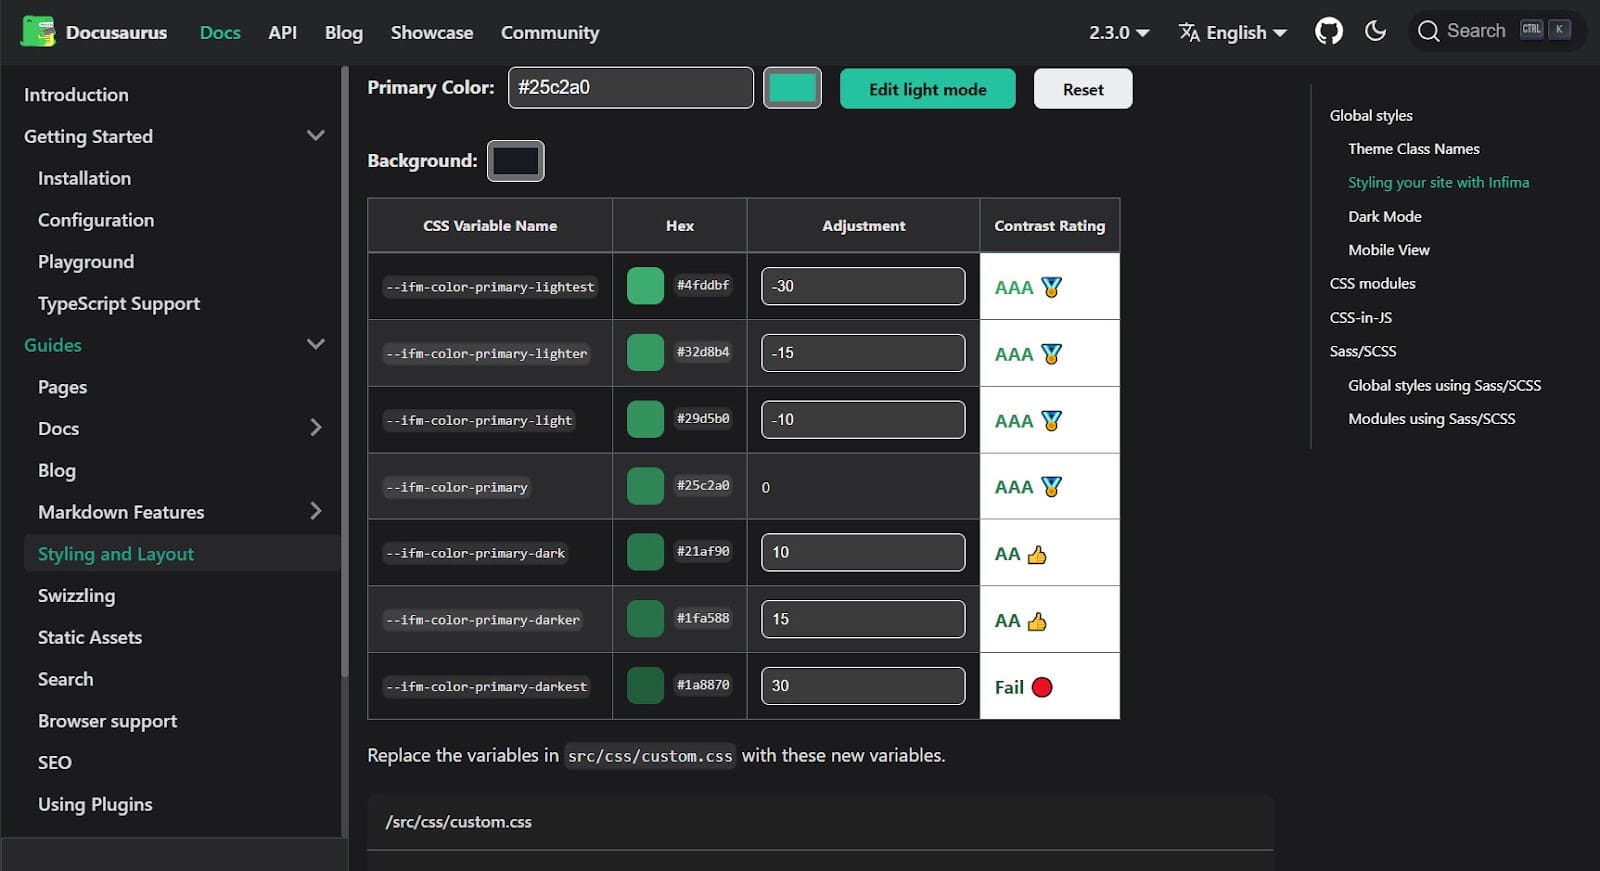This screenshot has height=871, width=1600.
Task: Click the AA thumbs-up icon for primary-darker
Action: (1037, 622)
